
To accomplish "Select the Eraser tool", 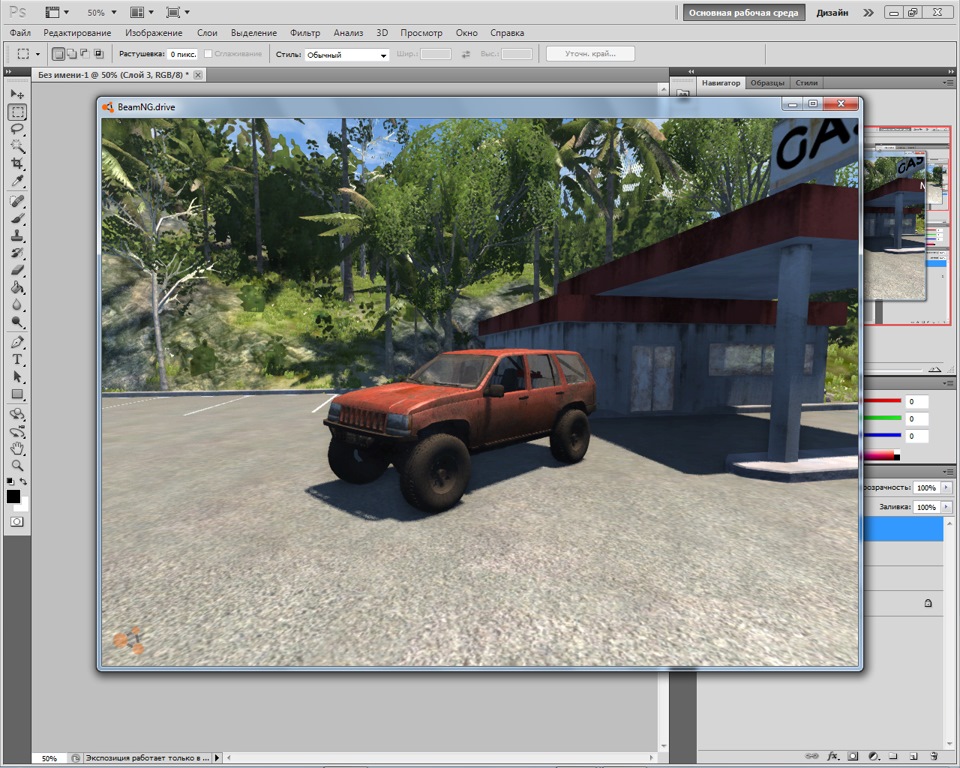I will click(17, 270).
